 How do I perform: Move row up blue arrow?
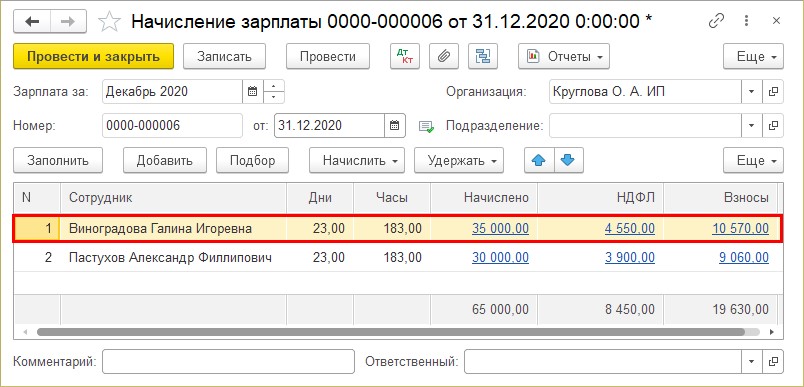(539, 160)
